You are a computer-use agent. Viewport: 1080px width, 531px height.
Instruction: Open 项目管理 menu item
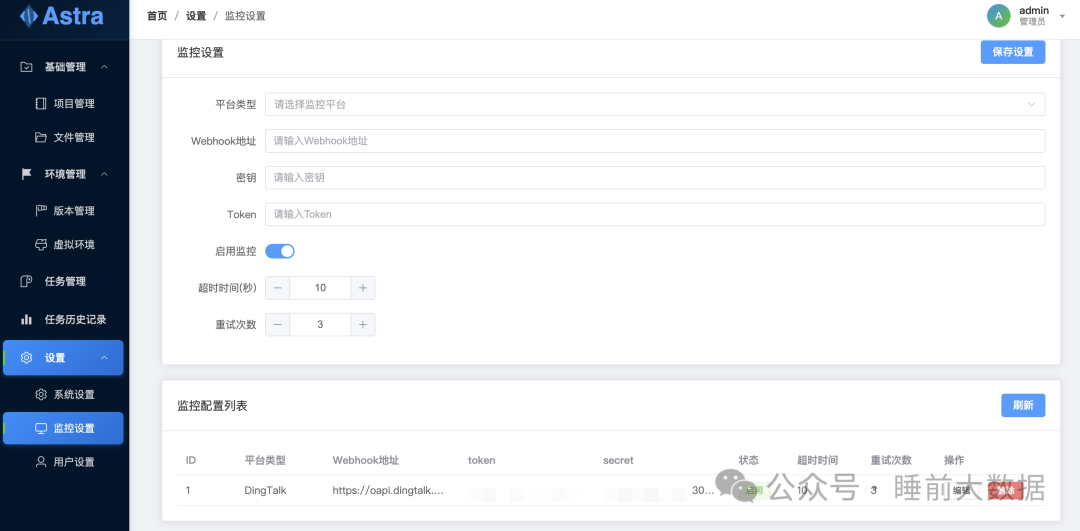coord(63,104)
